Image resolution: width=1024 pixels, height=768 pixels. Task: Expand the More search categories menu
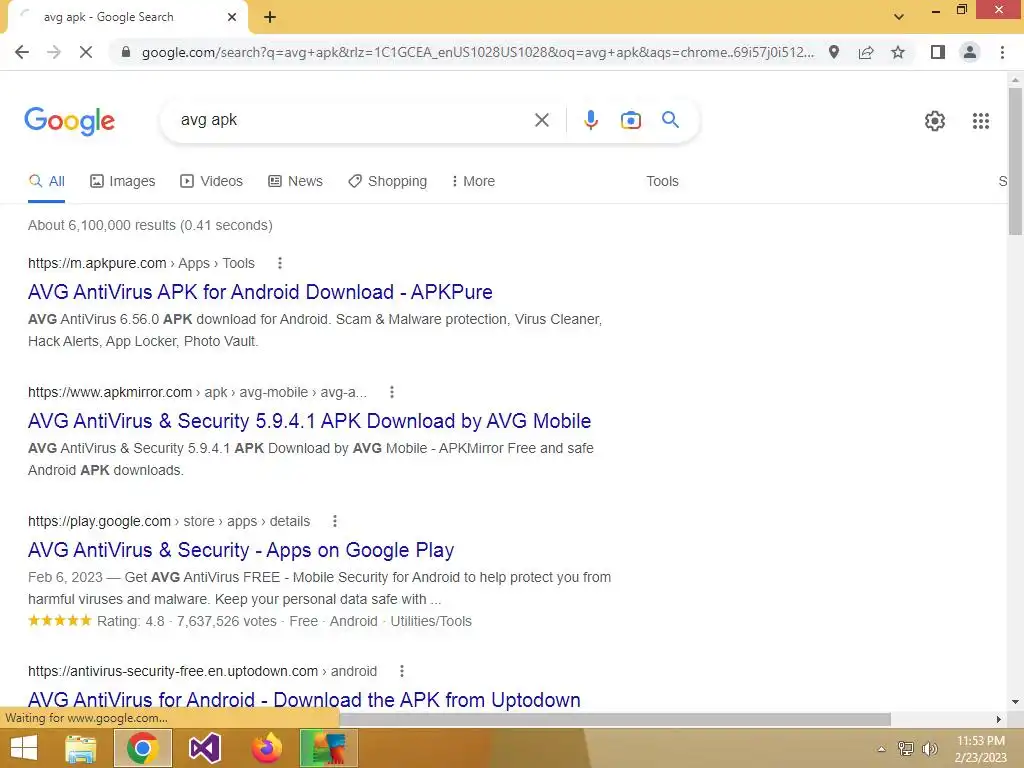473,182
